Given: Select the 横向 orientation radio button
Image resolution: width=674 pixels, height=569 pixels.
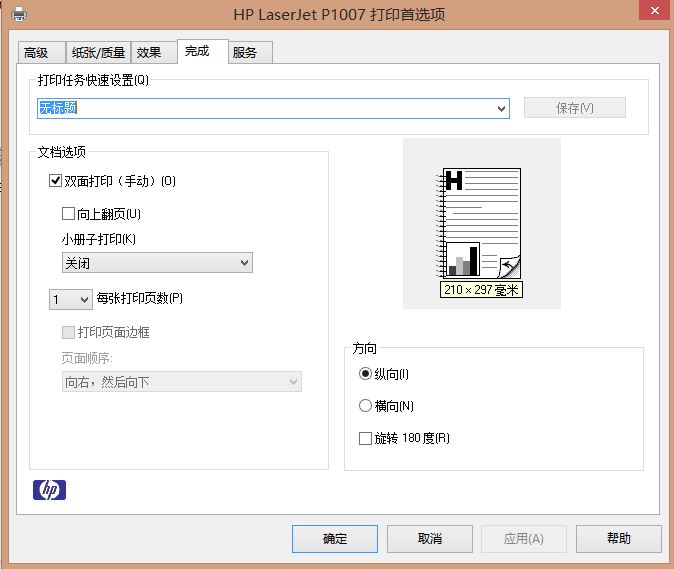Looking at the screenshot, I should (x=365, y=406).
